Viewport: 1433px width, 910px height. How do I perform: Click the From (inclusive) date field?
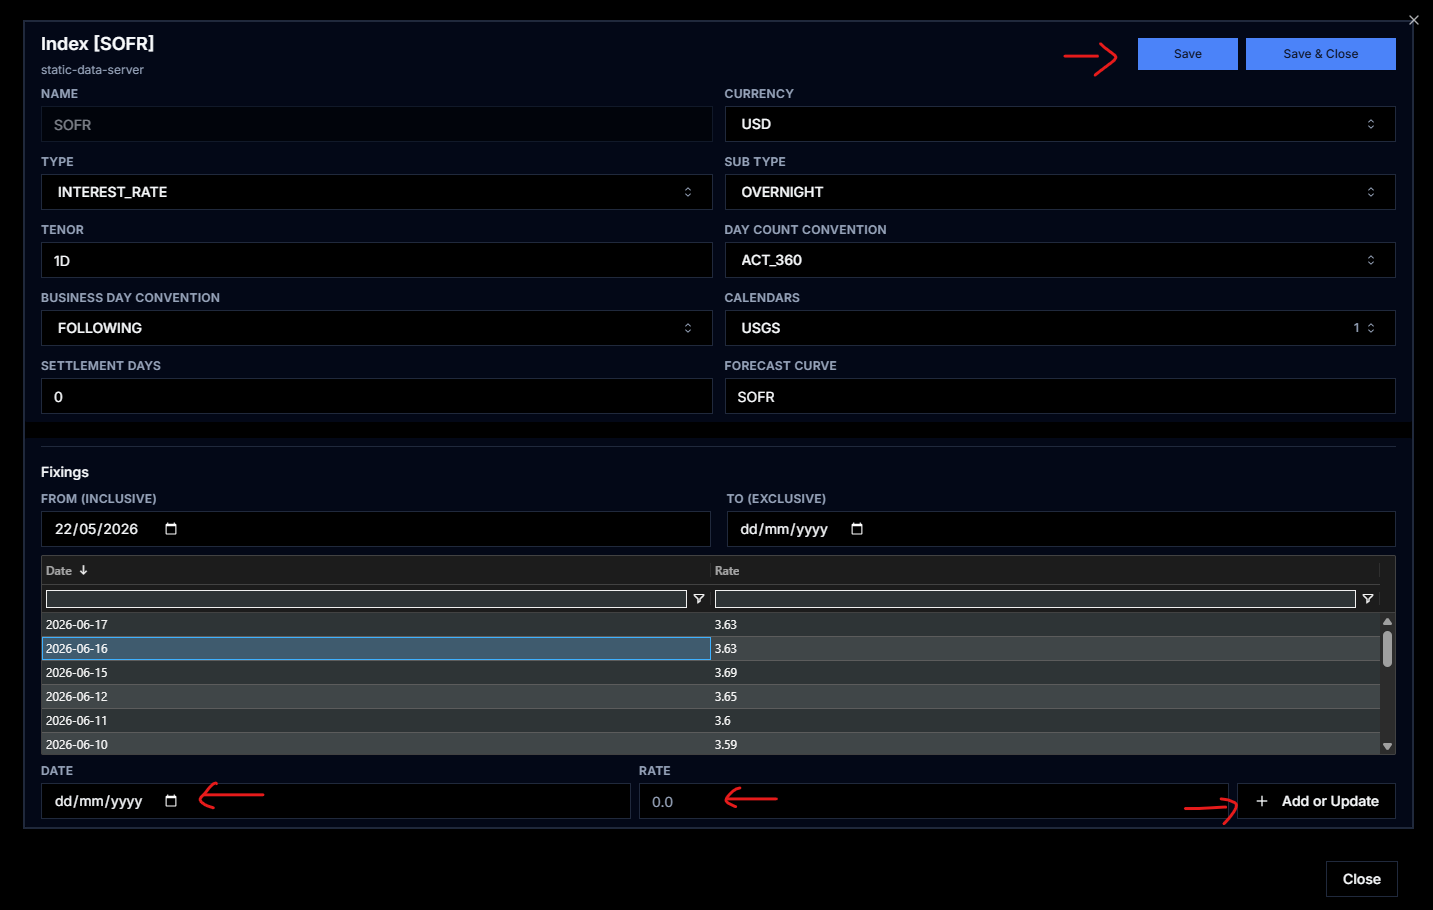pyautogui.click(x=376, y=529)
